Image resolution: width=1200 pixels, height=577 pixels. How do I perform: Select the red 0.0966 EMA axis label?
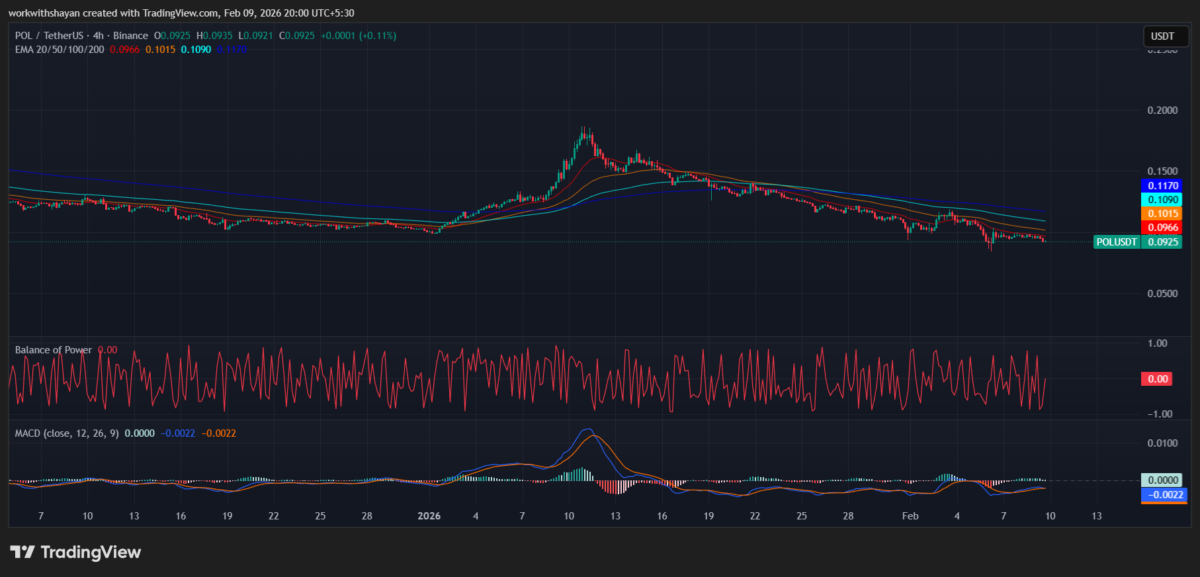[1162, 228]
